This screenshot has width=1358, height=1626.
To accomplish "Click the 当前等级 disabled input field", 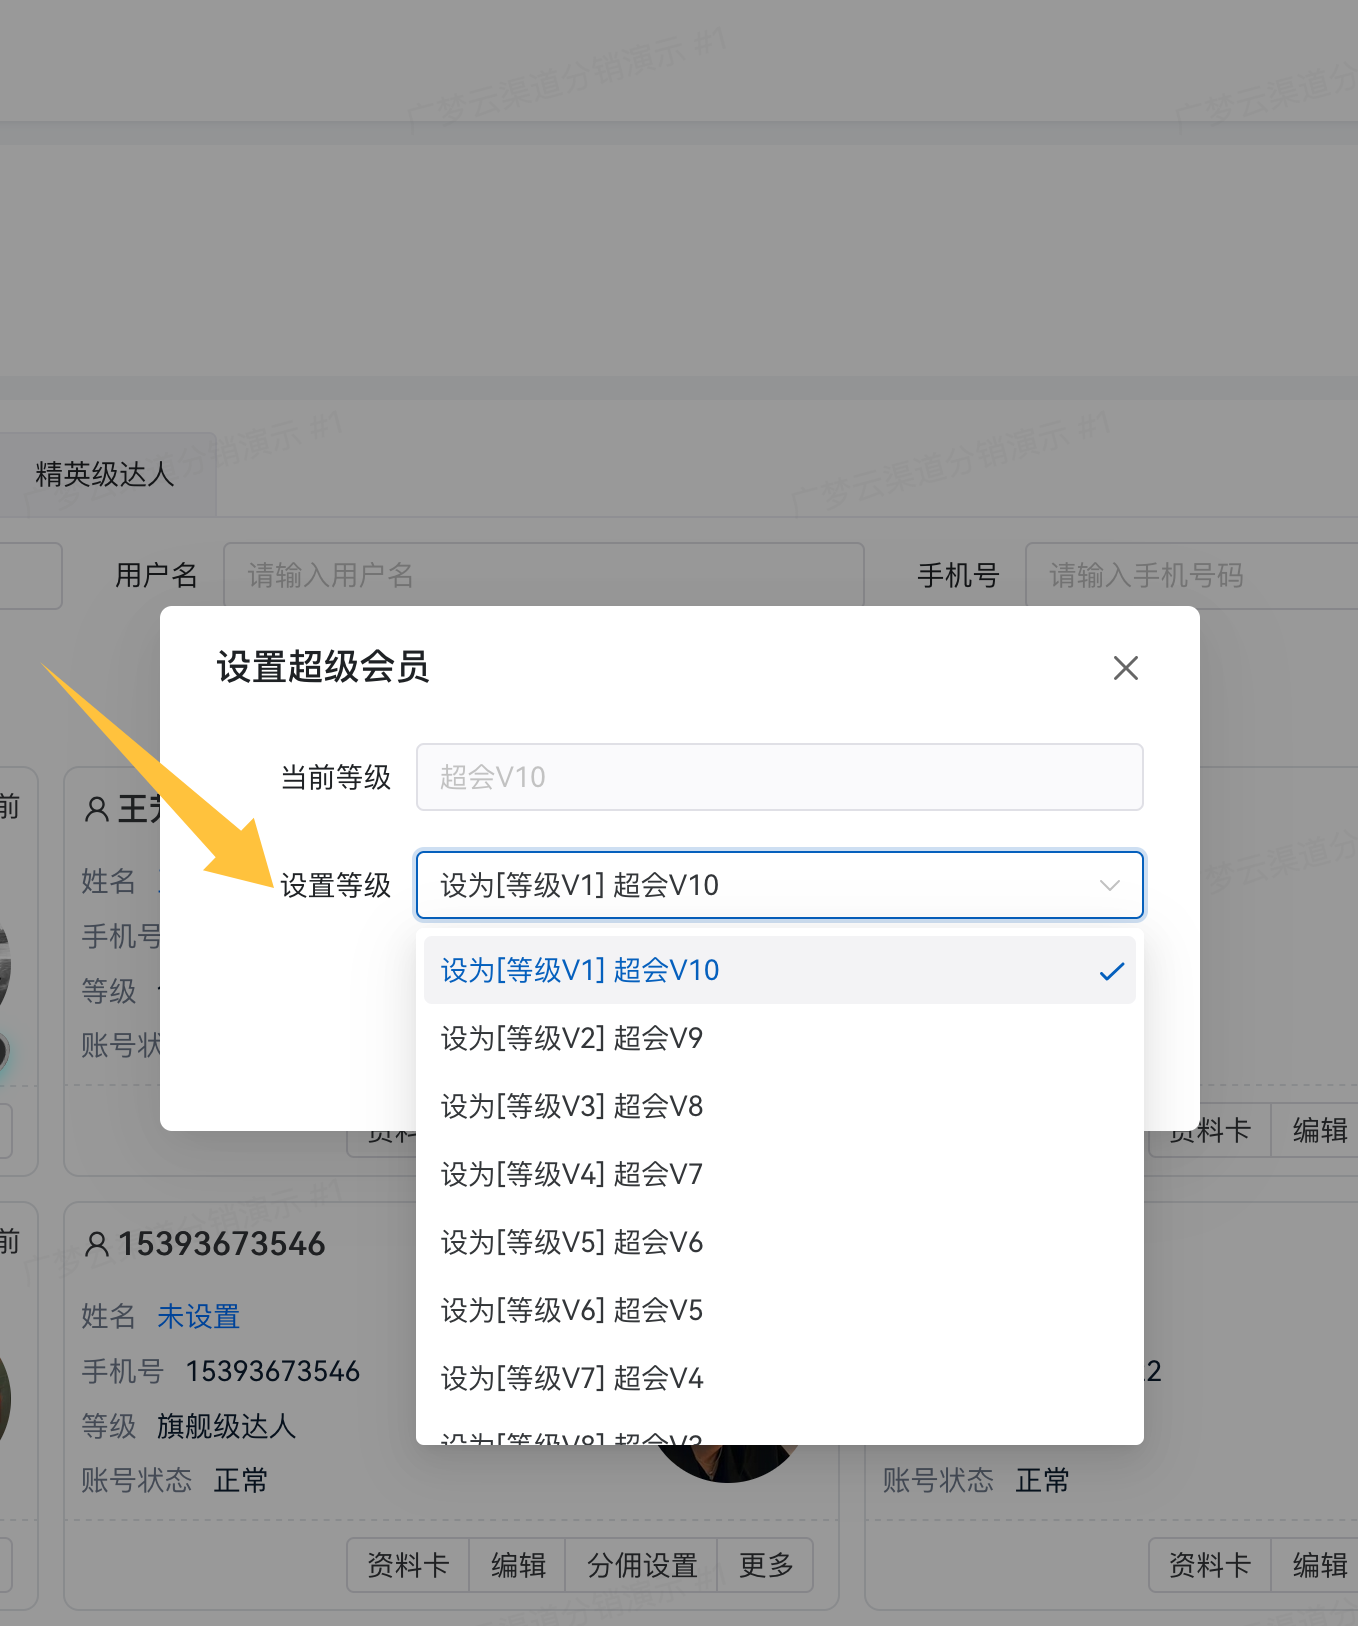I will click(x=779, y=777).
